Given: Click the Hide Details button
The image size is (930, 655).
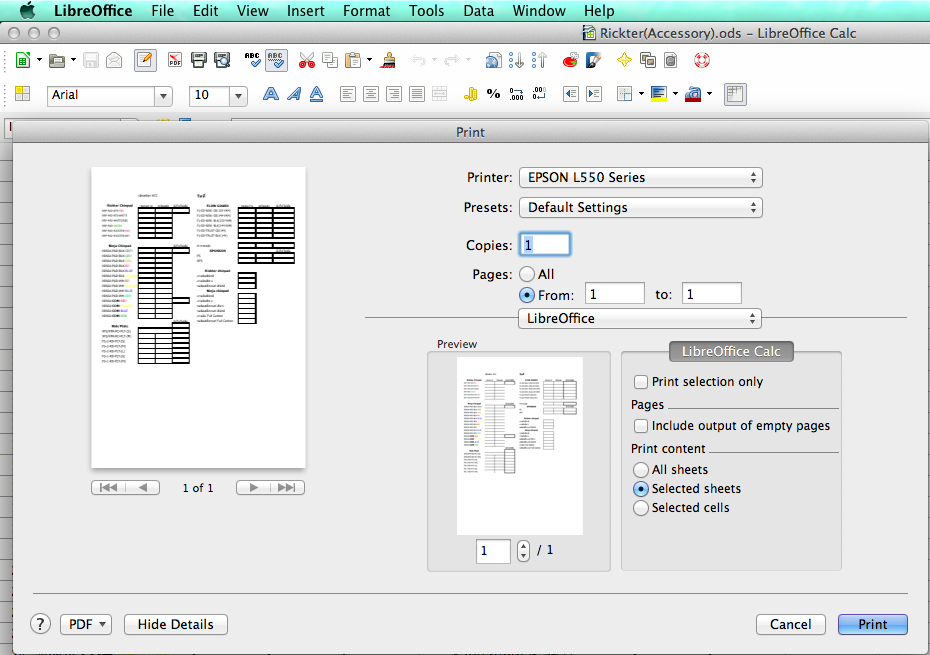Looking at the screenshot, I should [176, 624].
